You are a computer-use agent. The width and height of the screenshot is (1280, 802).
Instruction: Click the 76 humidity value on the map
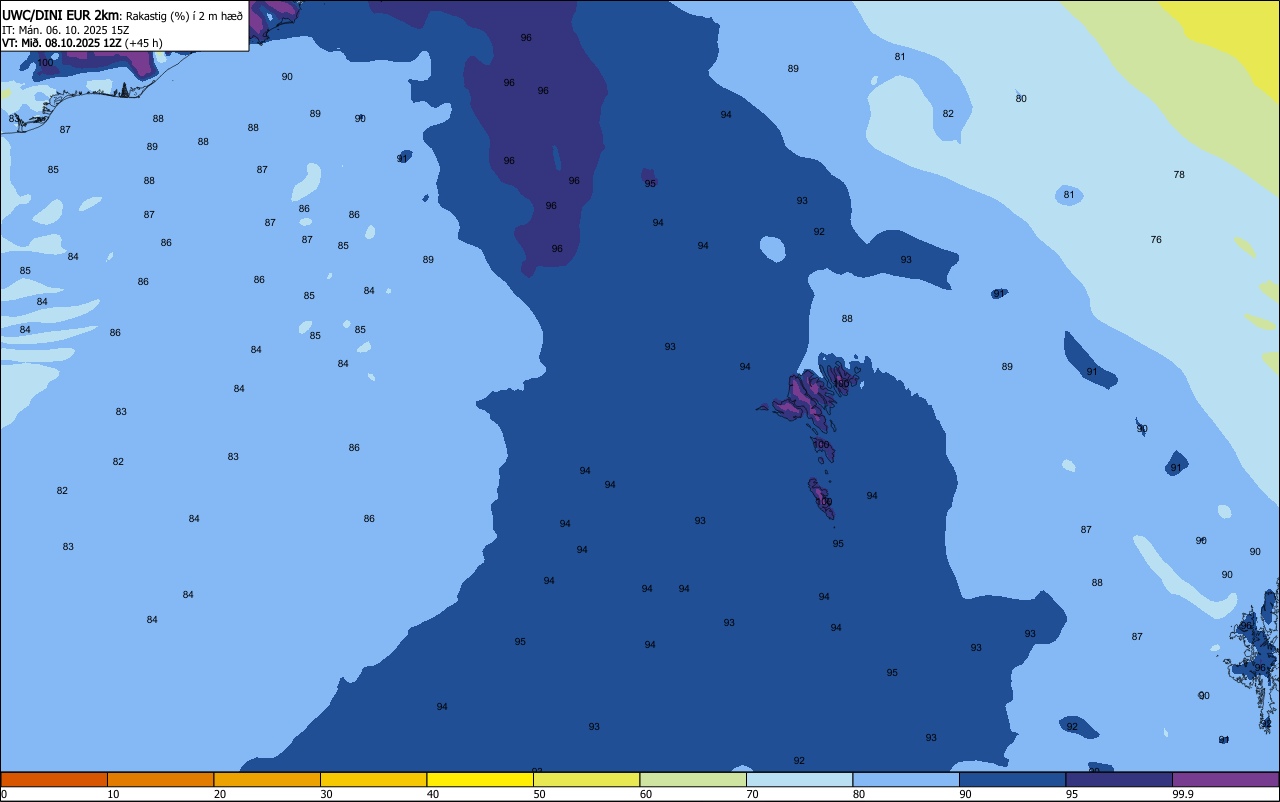pos(1156,240)
